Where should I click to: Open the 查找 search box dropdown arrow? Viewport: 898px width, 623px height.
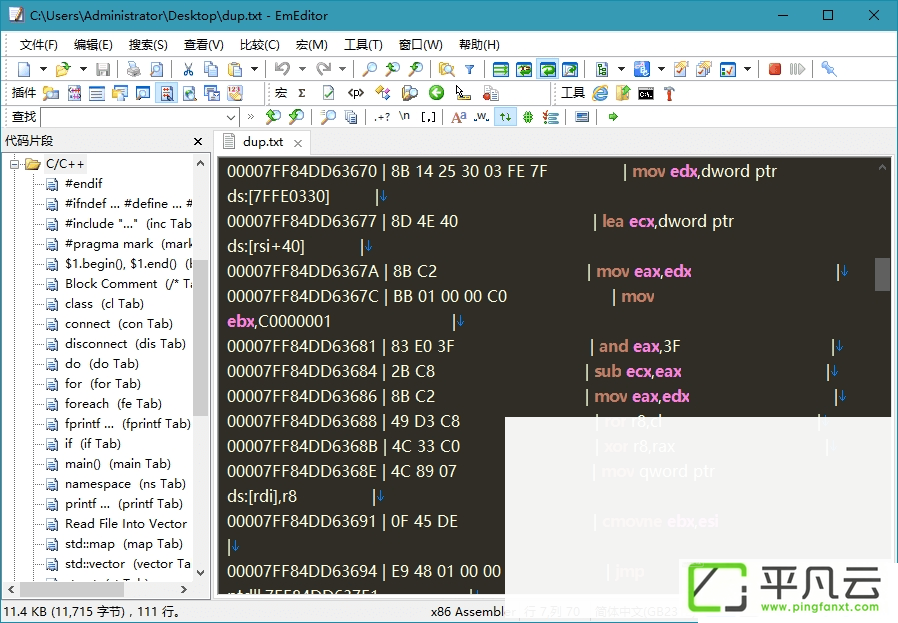click(x=231, y=117)
